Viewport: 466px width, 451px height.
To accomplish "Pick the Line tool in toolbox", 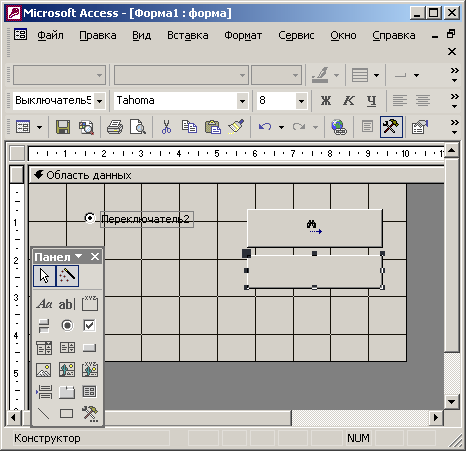I will (x=44, y=414).
